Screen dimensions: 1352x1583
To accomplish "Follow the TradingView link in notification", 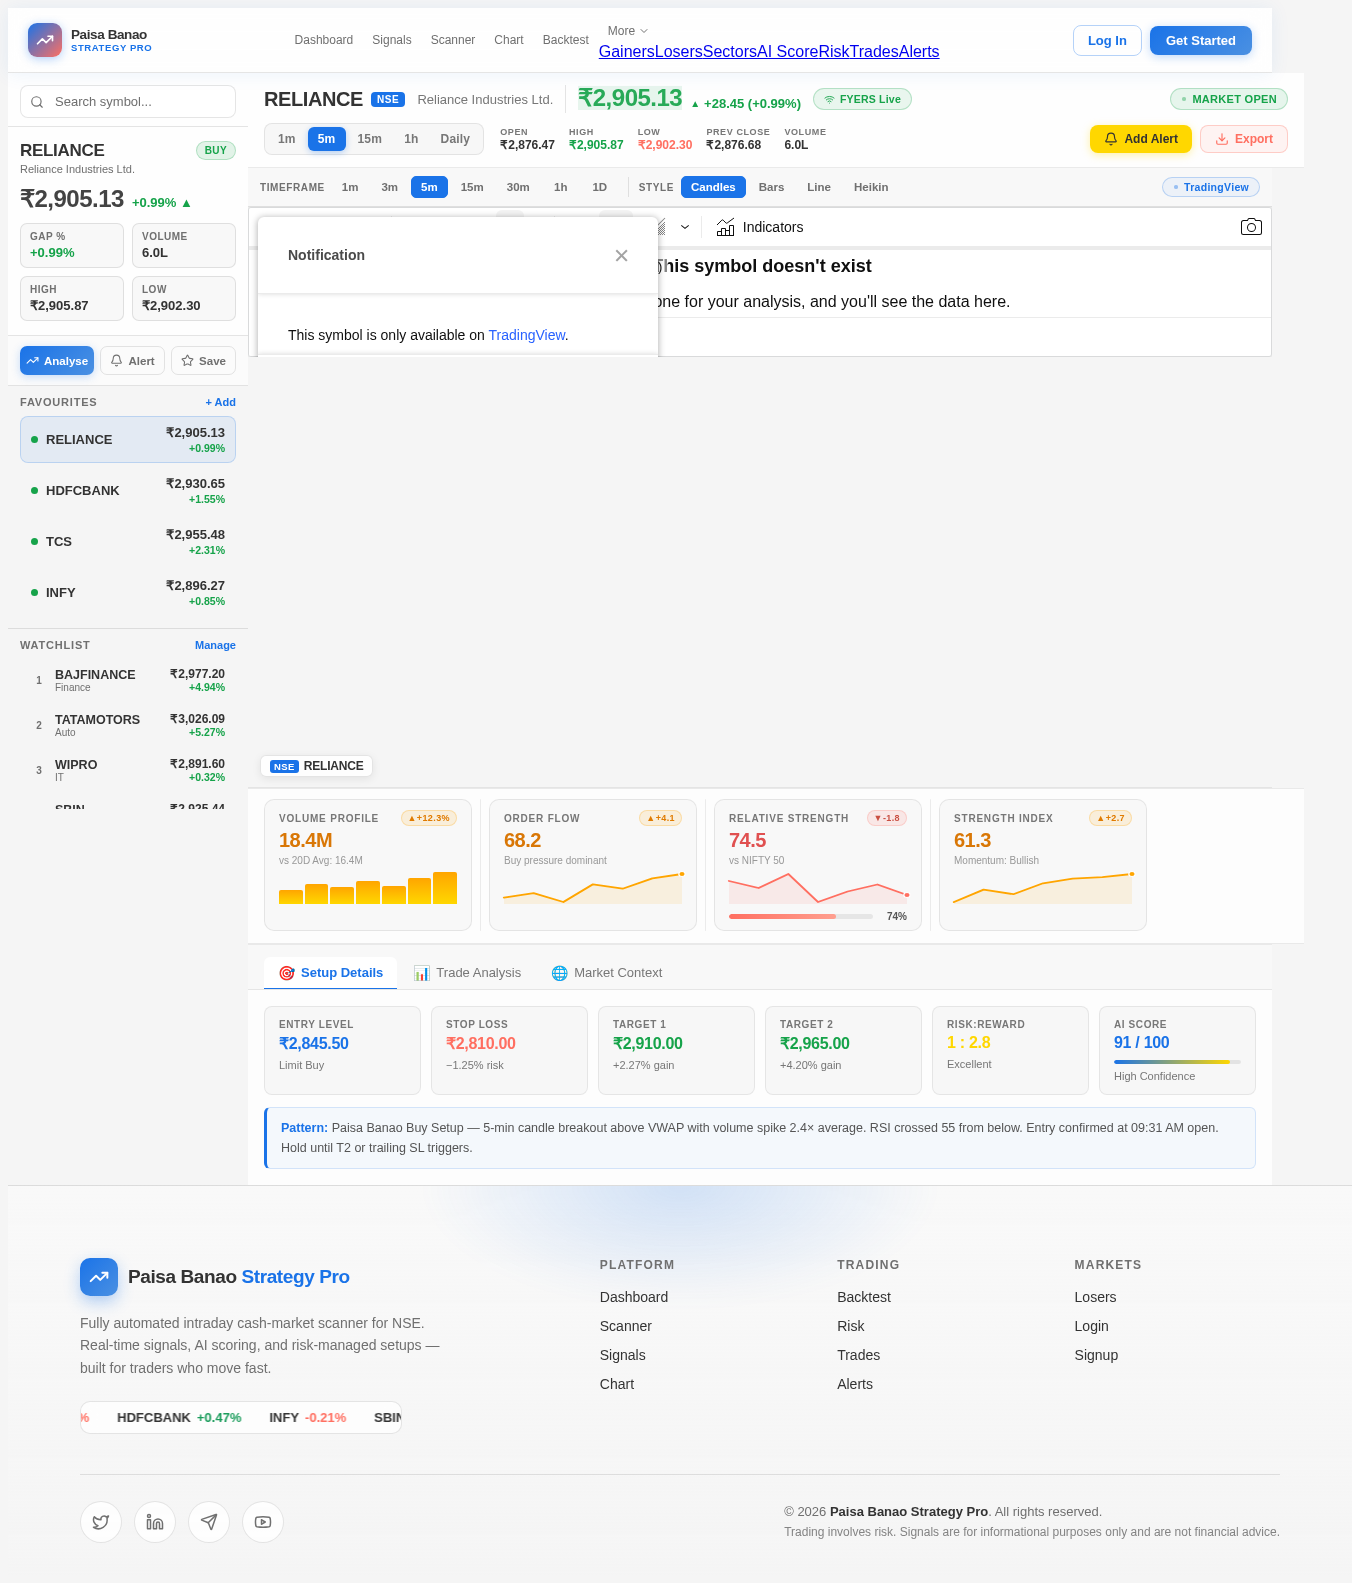I will point(527,335).
